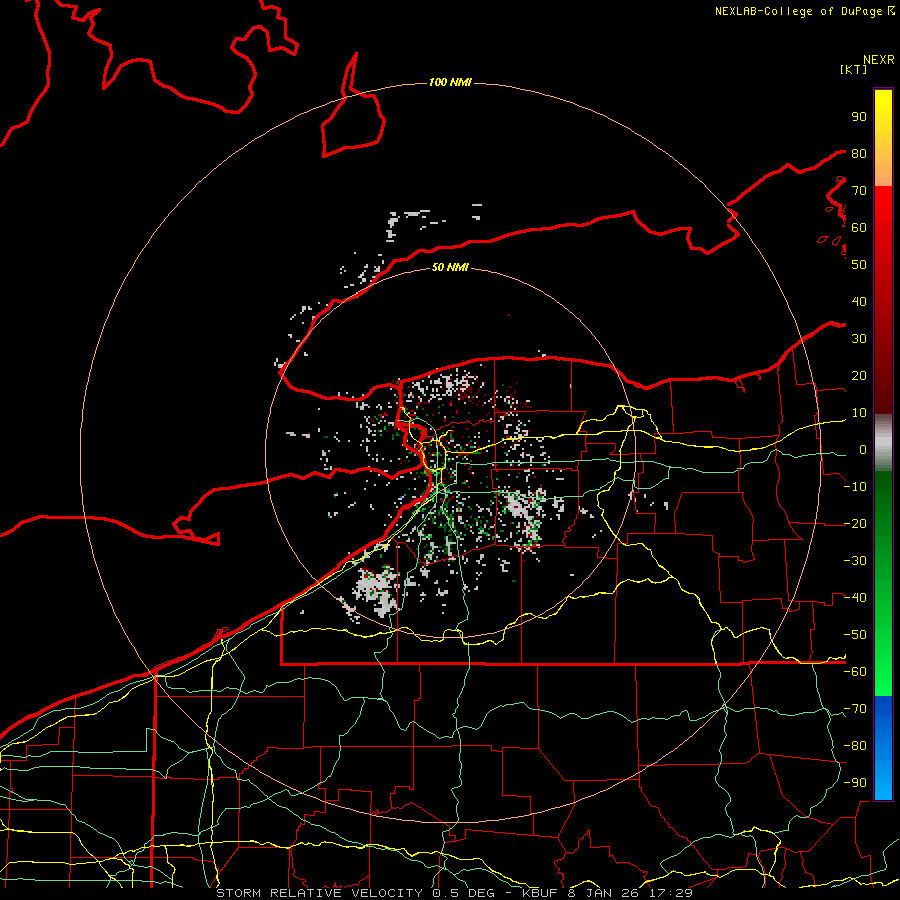Select the -70 scale label
900x900 pixels.
[855, 709]
